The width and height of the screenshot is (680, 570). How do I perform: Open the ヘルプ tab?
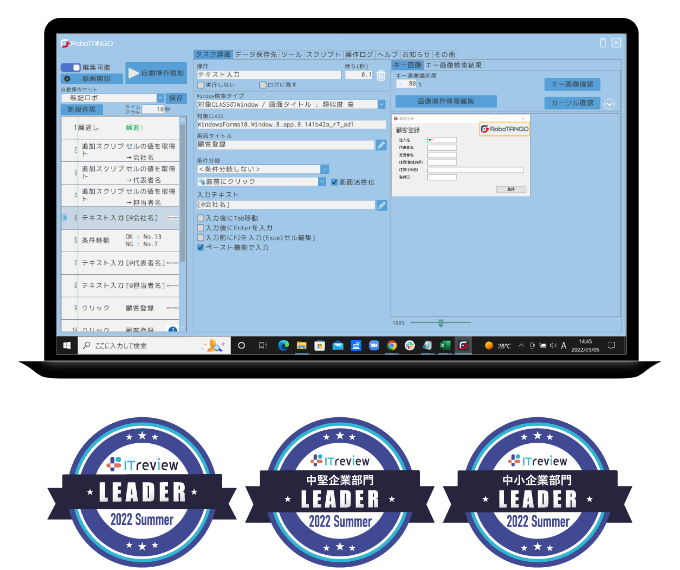(387, 54)
